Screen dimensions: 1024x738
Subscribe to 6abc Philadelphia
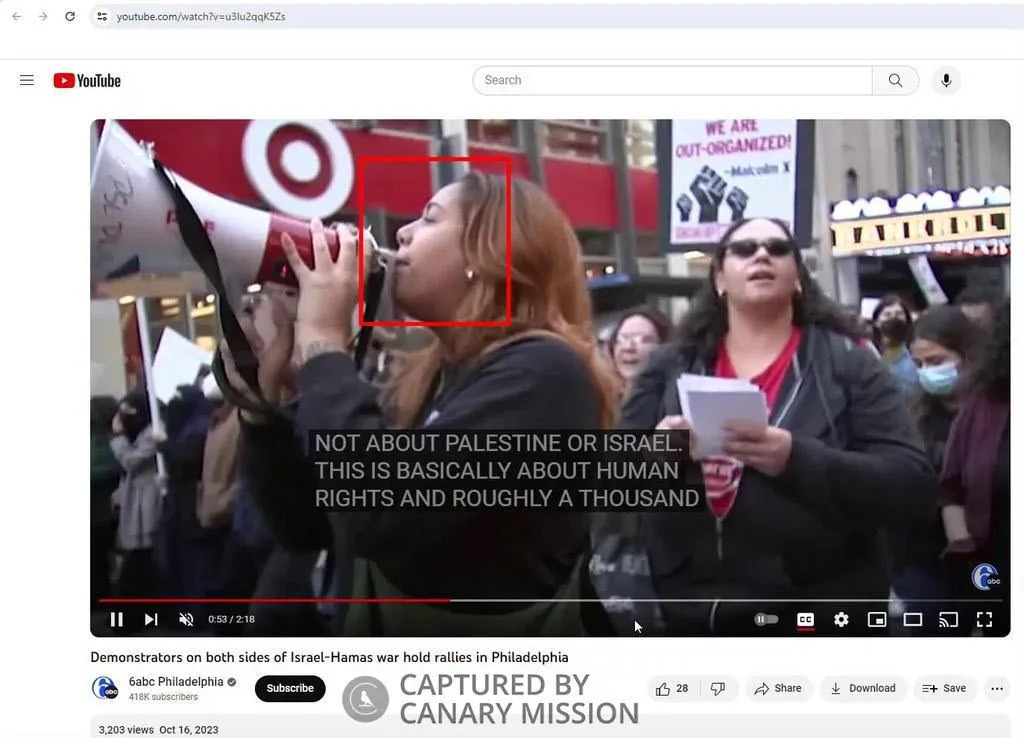tap(290, 688)
